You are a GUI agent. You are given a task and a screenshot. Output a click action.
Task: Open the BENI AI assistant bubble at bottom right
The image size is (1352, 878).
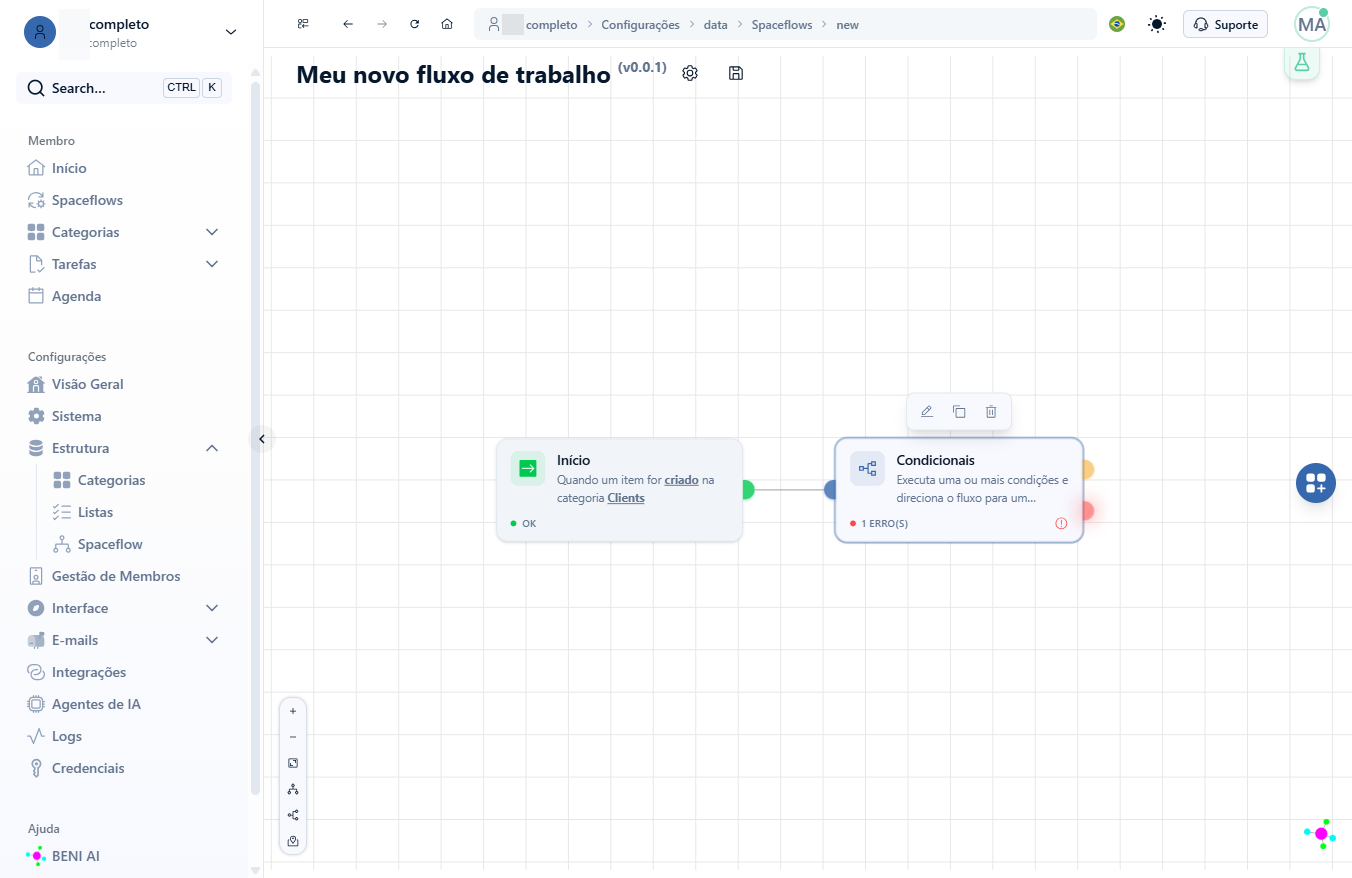point(1321,834)
